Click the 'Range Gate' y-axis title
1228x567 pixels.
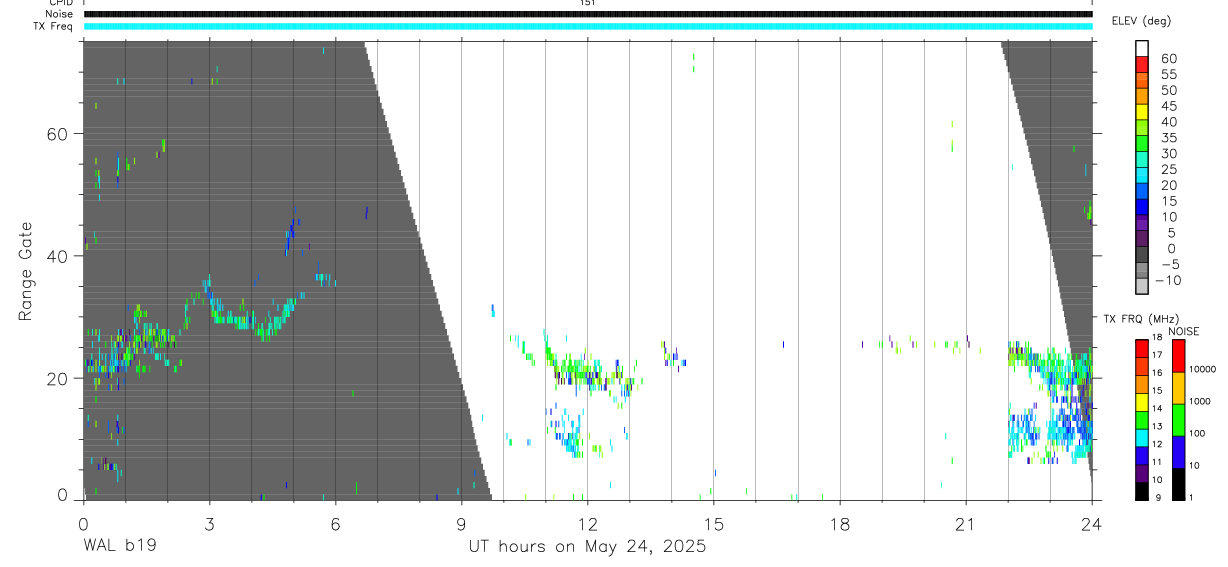pos(25,270)
